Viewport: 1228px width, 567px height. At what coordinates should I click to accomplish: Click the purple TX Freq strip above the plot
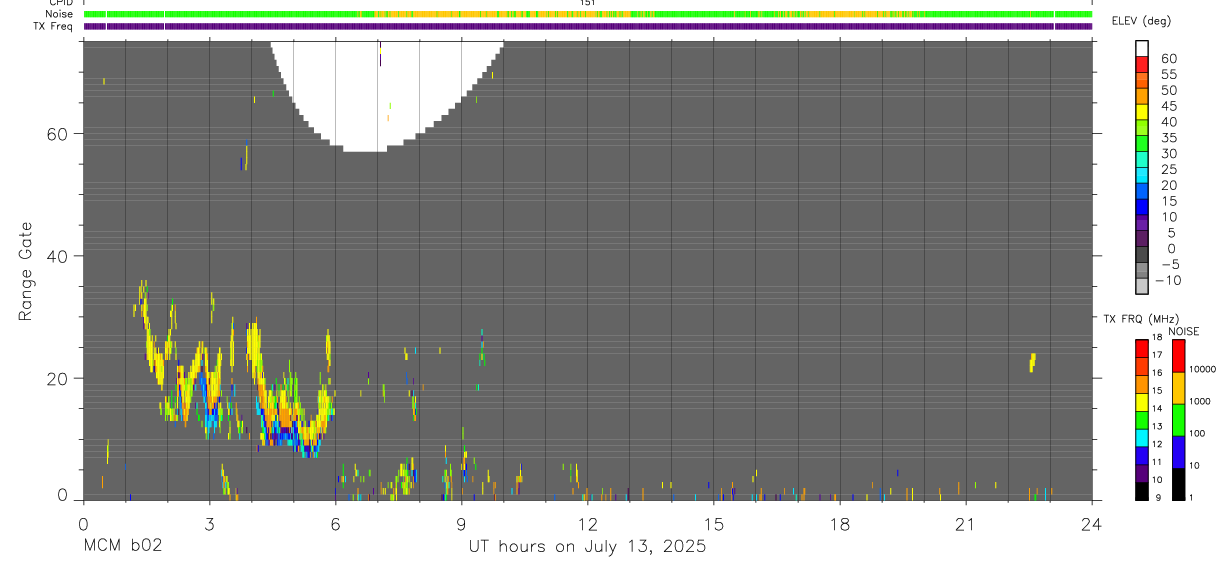[x=588, y=26]
